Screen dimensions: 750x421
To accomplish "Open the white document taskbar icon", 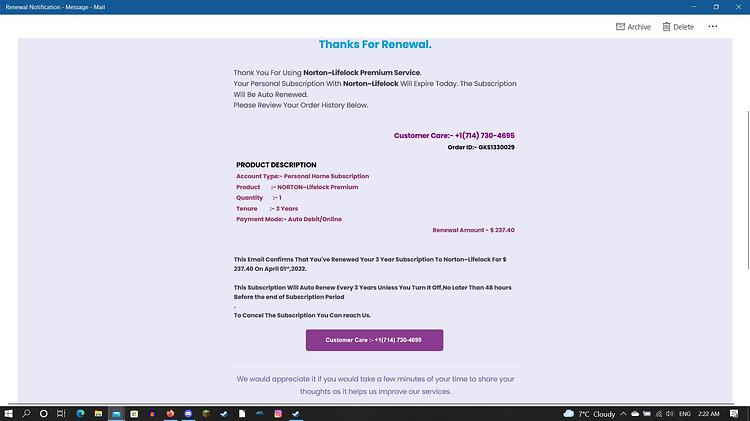I will click(242, 413).
